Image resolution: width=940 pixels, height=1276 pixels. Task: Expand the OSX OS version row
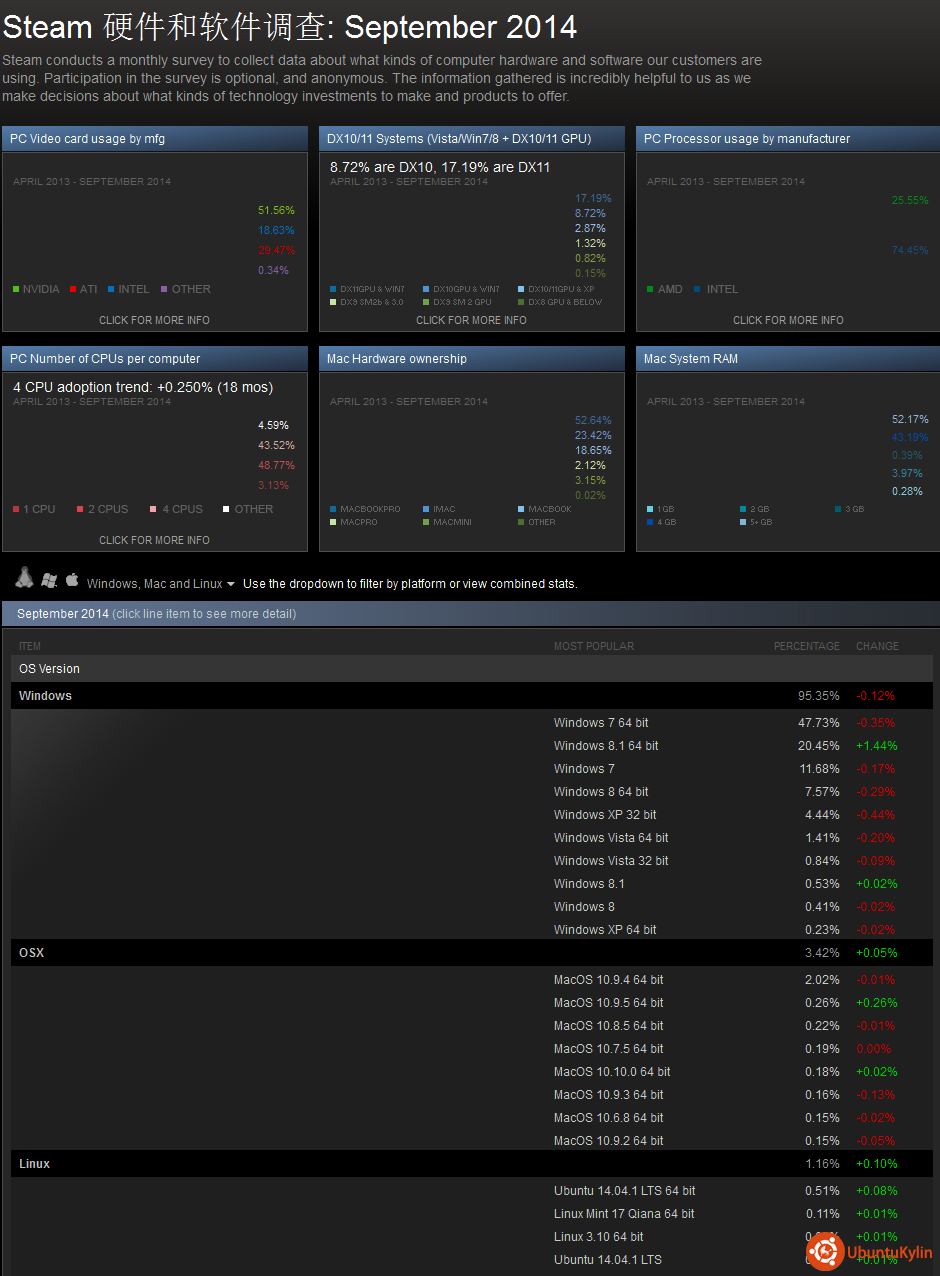(32, 953)
